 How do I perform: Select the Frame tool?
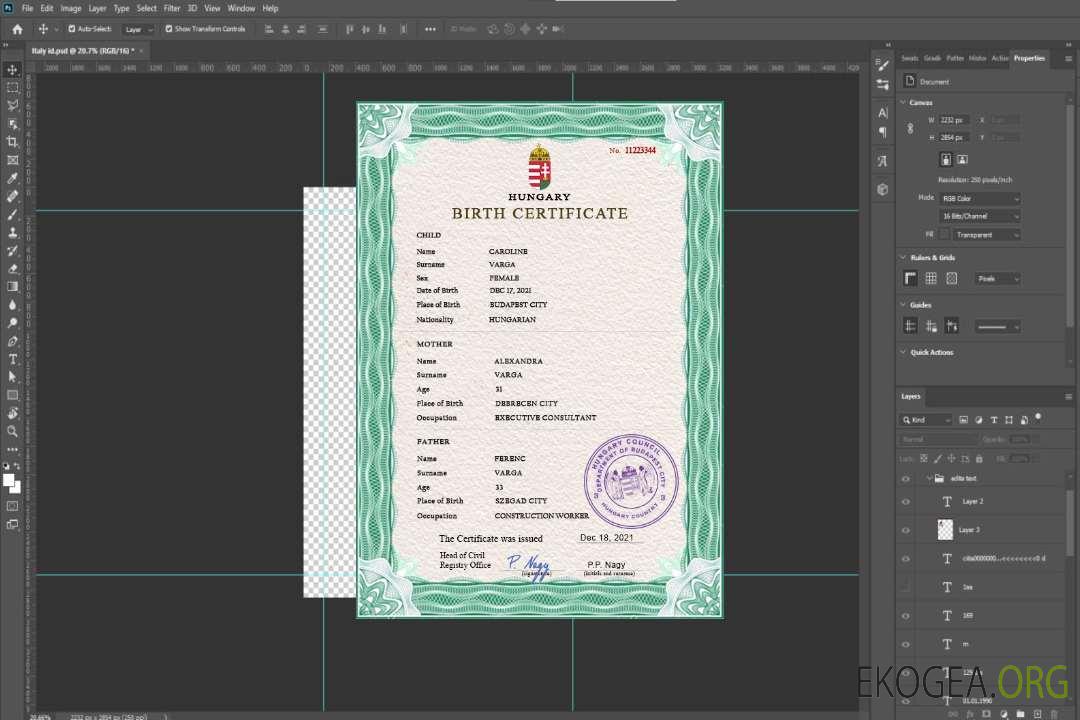12,160
